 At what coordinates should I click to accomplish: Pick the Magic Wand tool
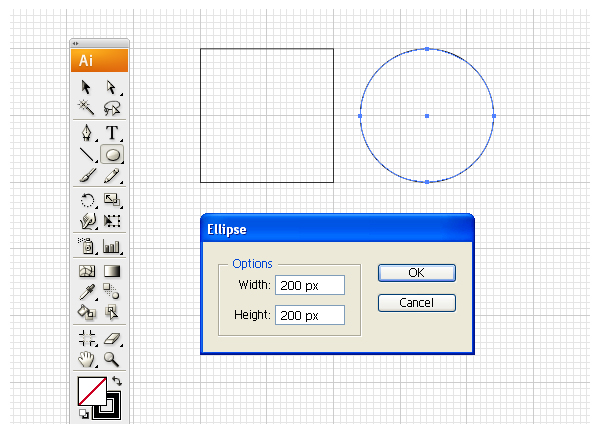coord(87,108)
